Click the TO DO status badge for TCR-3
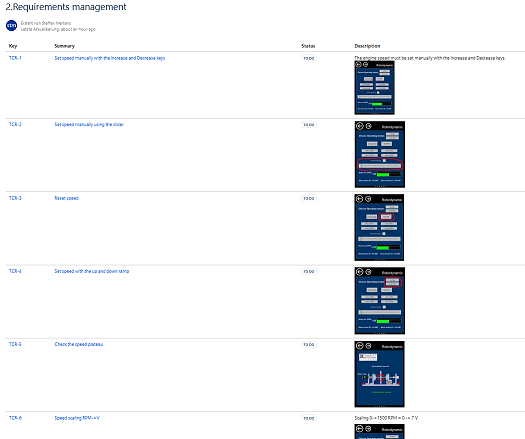525x439 pixels. pos(309,198)
